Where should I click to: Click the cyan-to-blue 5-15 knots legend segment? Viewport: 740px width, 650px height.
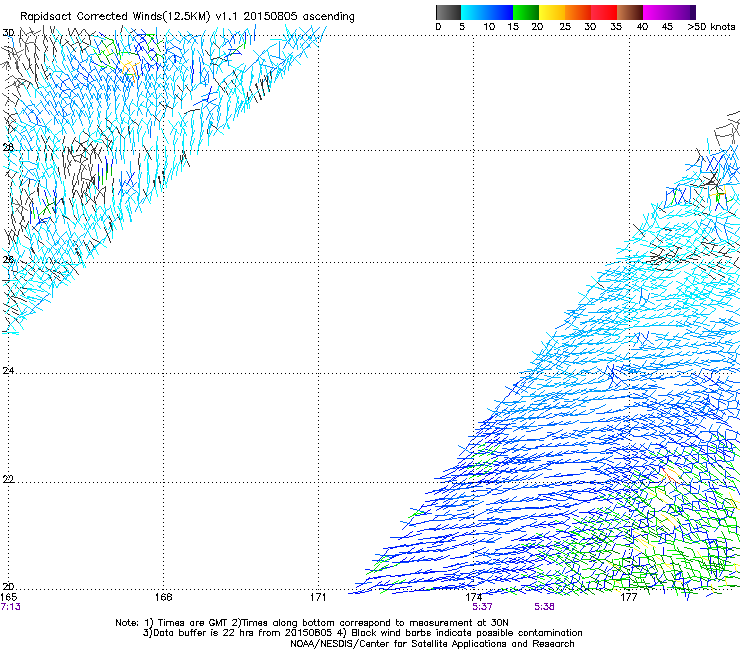click(x=487, y=12)
